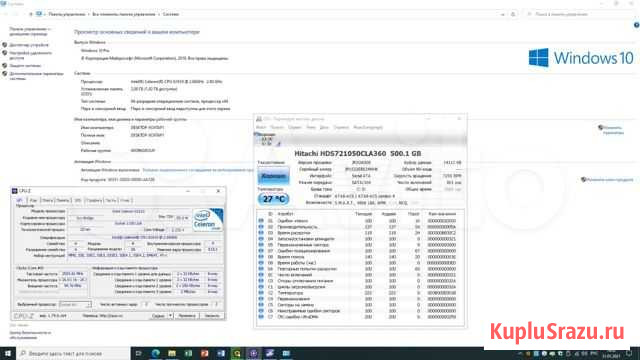Open the Help icon in System window
The width and height of the screenshot is (640, 360).
(636, 25)
